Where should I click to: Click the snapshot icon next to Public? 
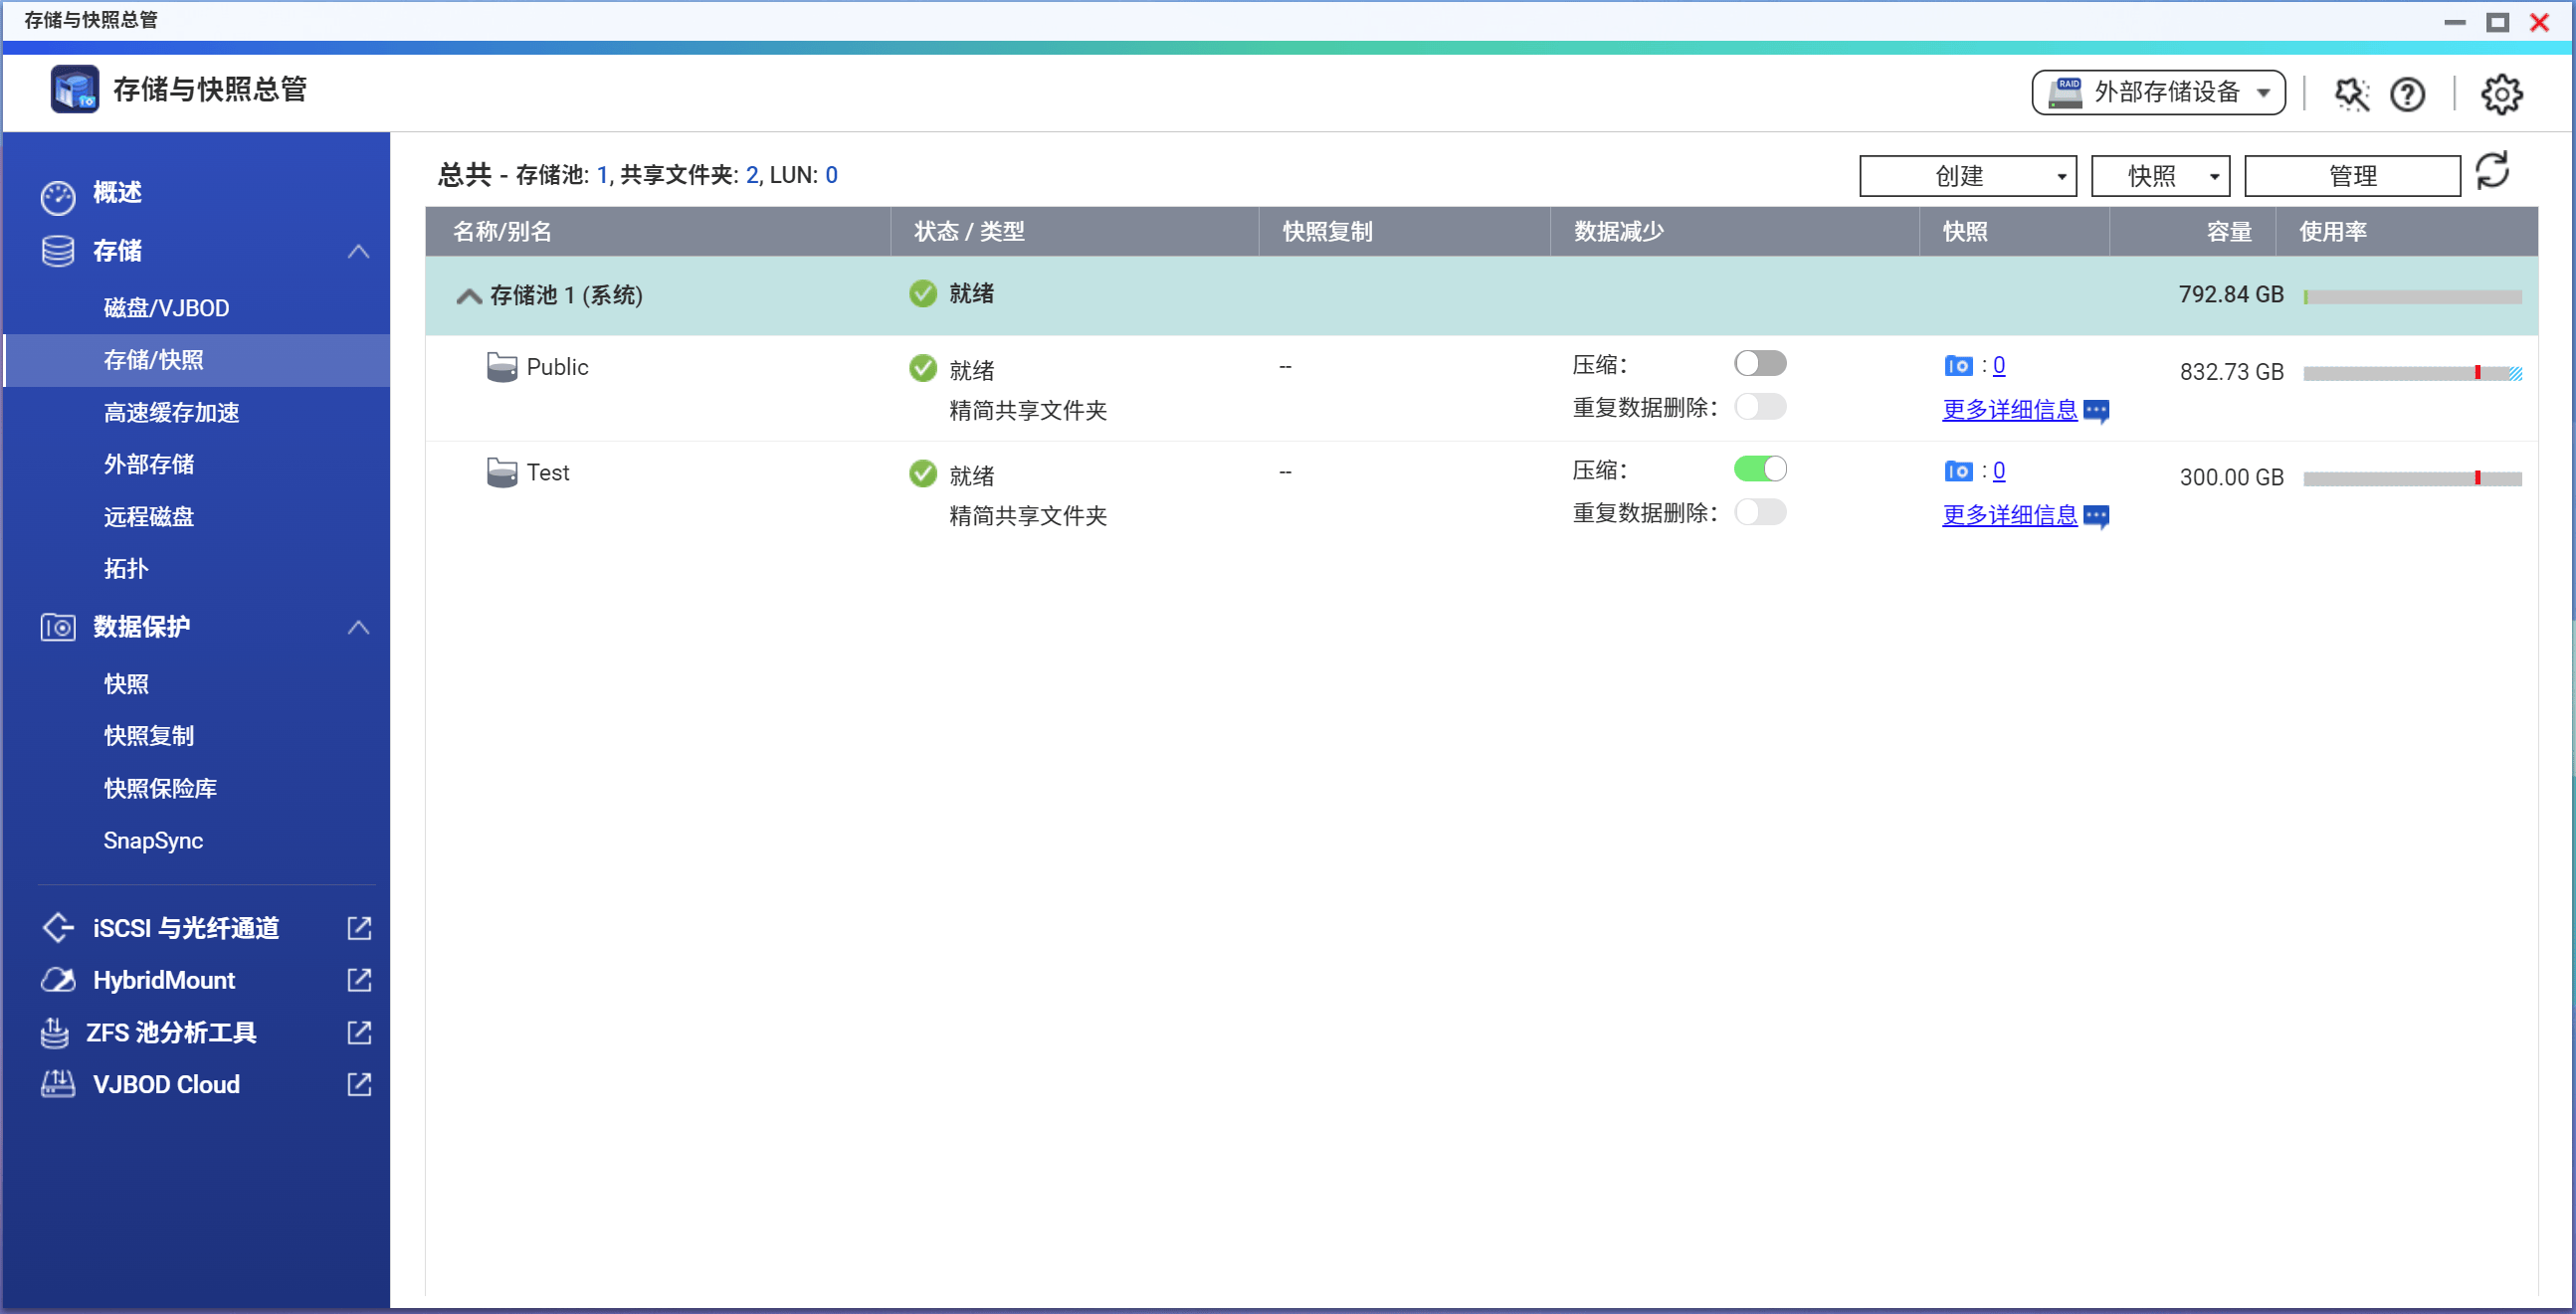1959,365
